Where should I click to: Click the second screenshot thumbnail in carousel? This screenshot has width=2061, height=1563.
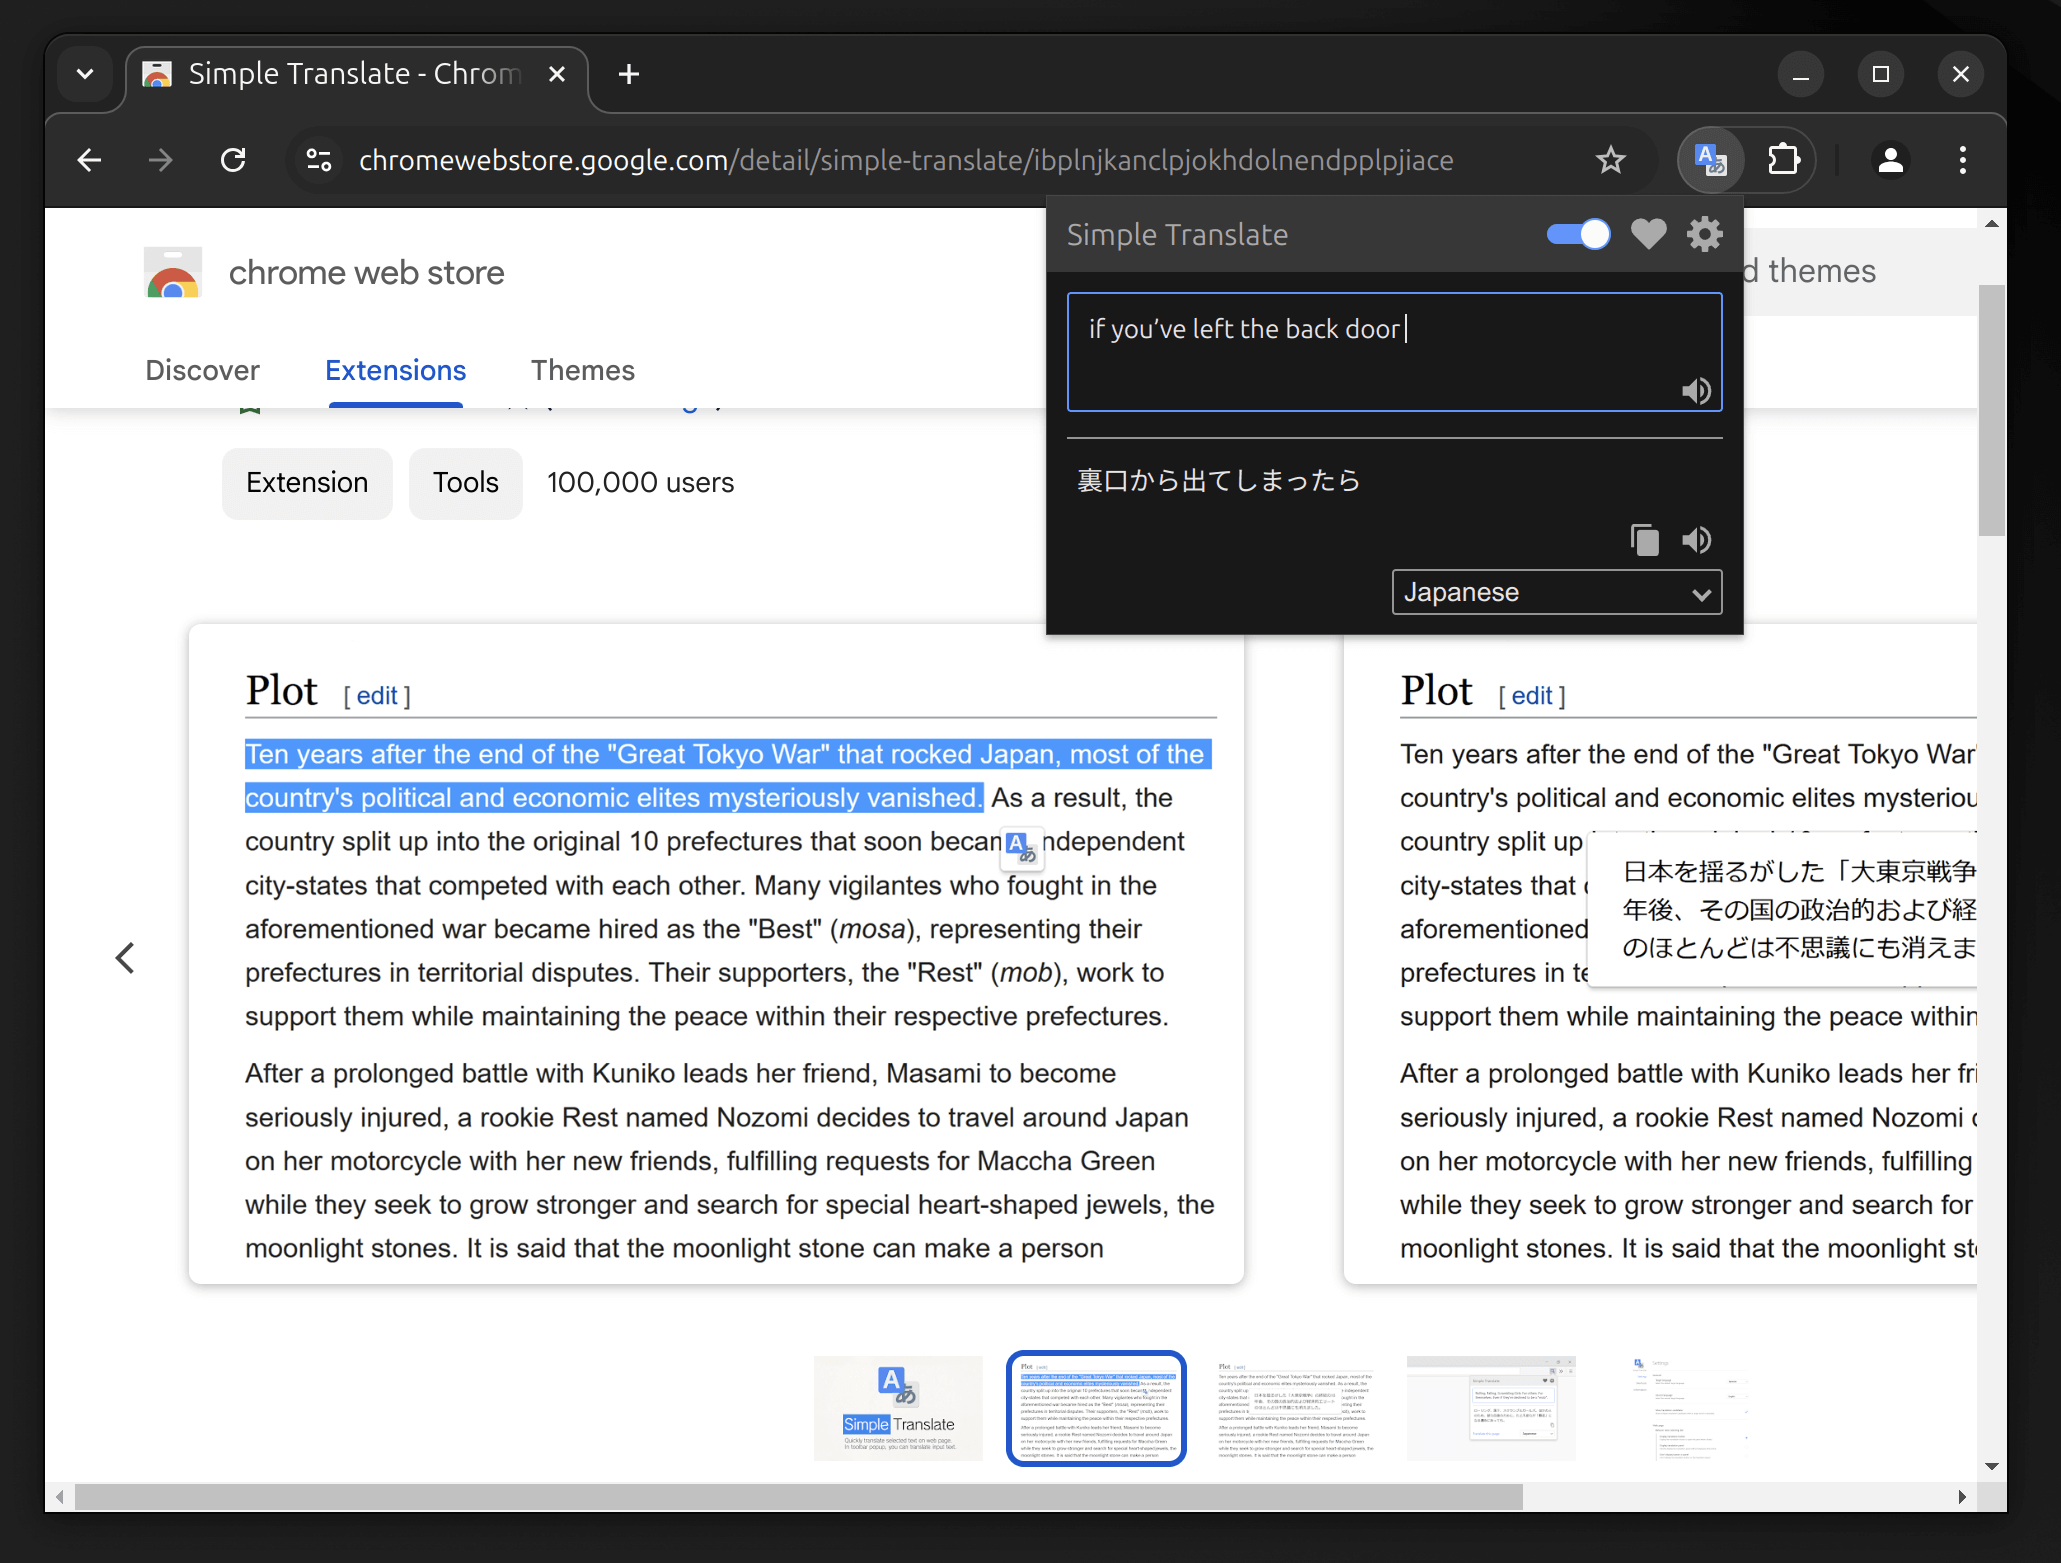pyautogui.click(x=1097, y=1407)
